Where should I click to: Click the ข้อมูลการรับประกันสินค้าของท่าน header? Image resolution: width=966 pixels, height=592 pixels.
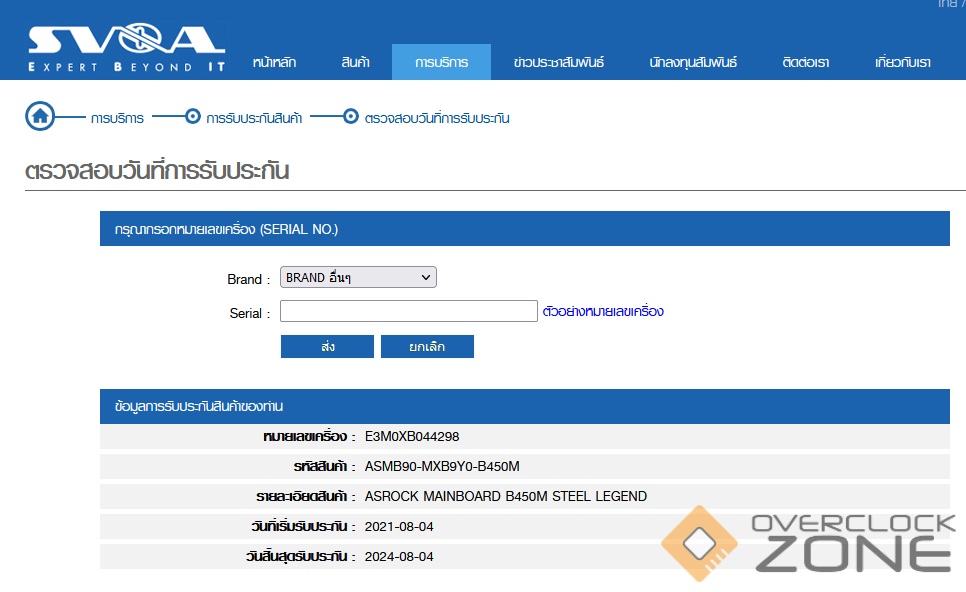(x=525, y=407)
